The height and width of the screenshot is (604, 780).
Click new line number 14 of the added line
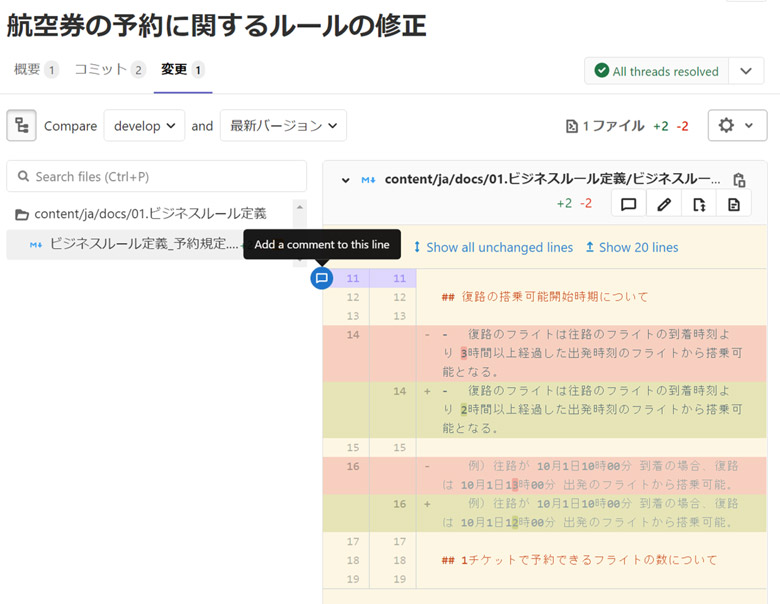pyautogui.click(x=399, y=391)
